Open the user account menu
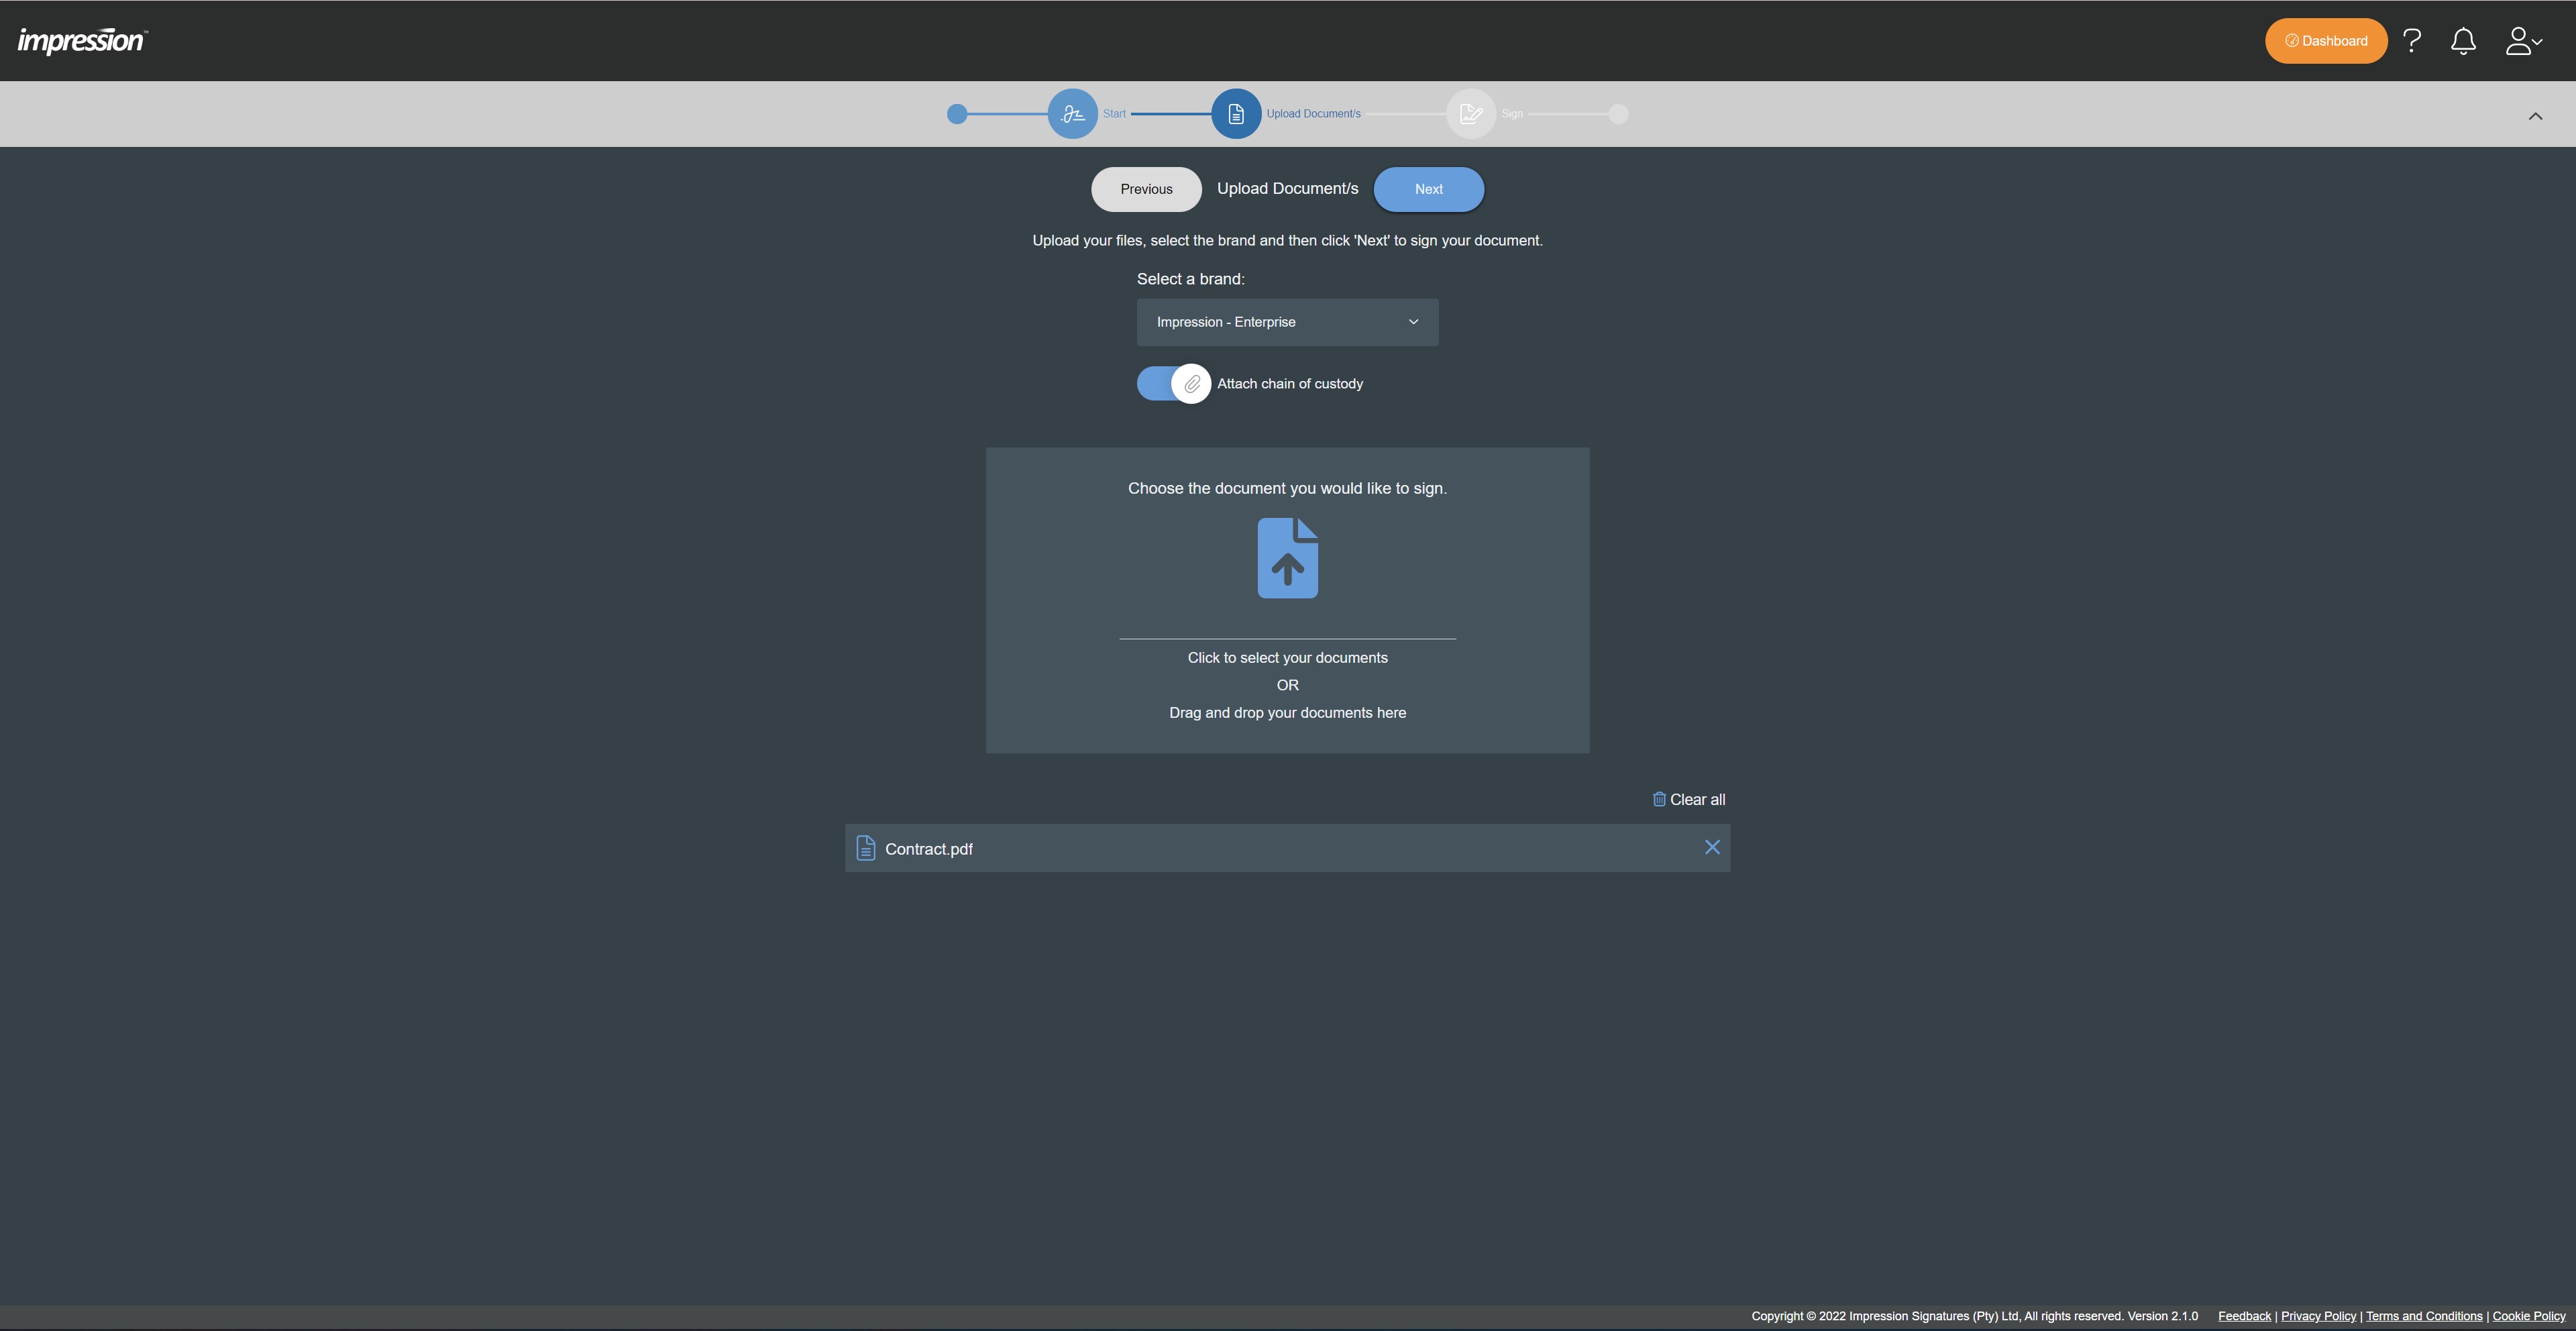The image size is (2576, 1331). tap(2522, 41)
